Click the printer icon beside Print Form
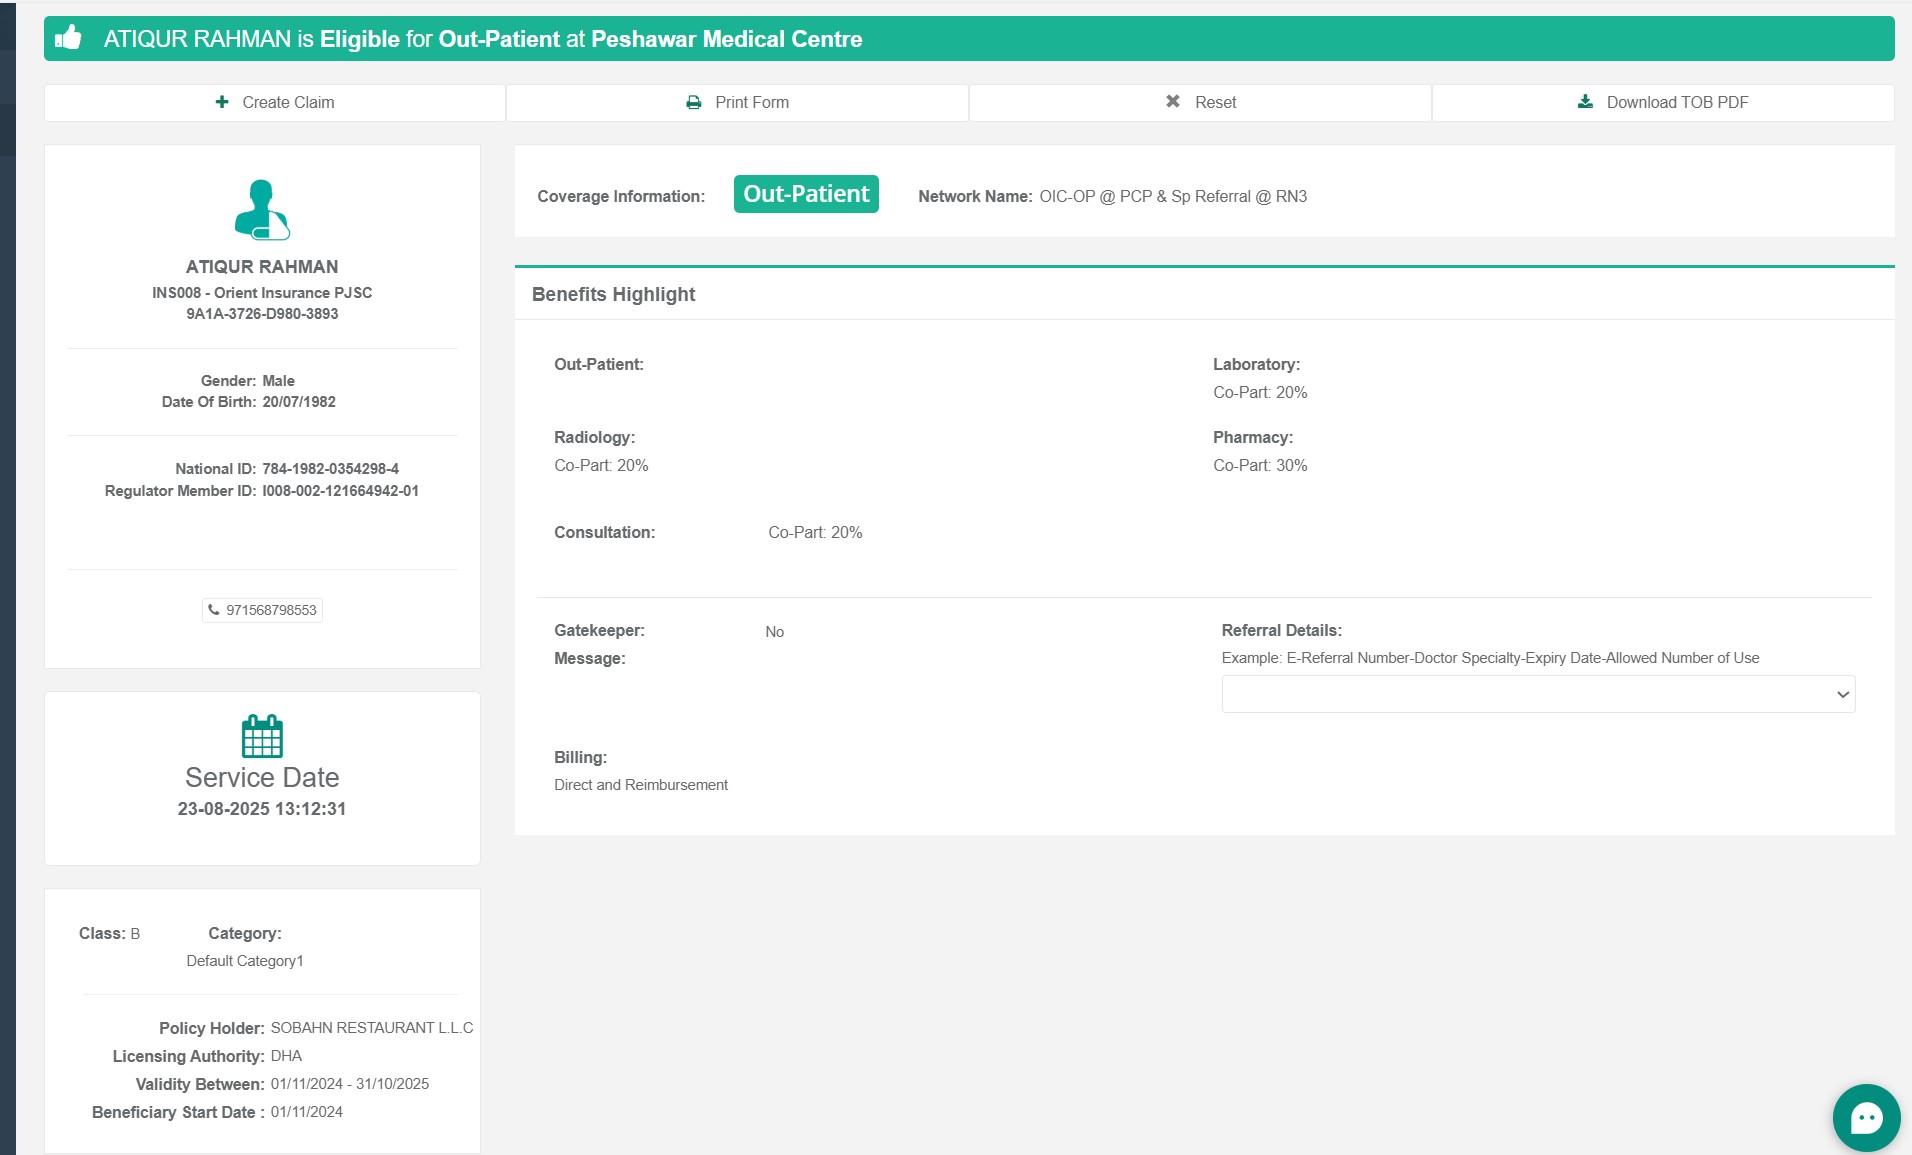1912x1155 pixels. pos(693,102)
